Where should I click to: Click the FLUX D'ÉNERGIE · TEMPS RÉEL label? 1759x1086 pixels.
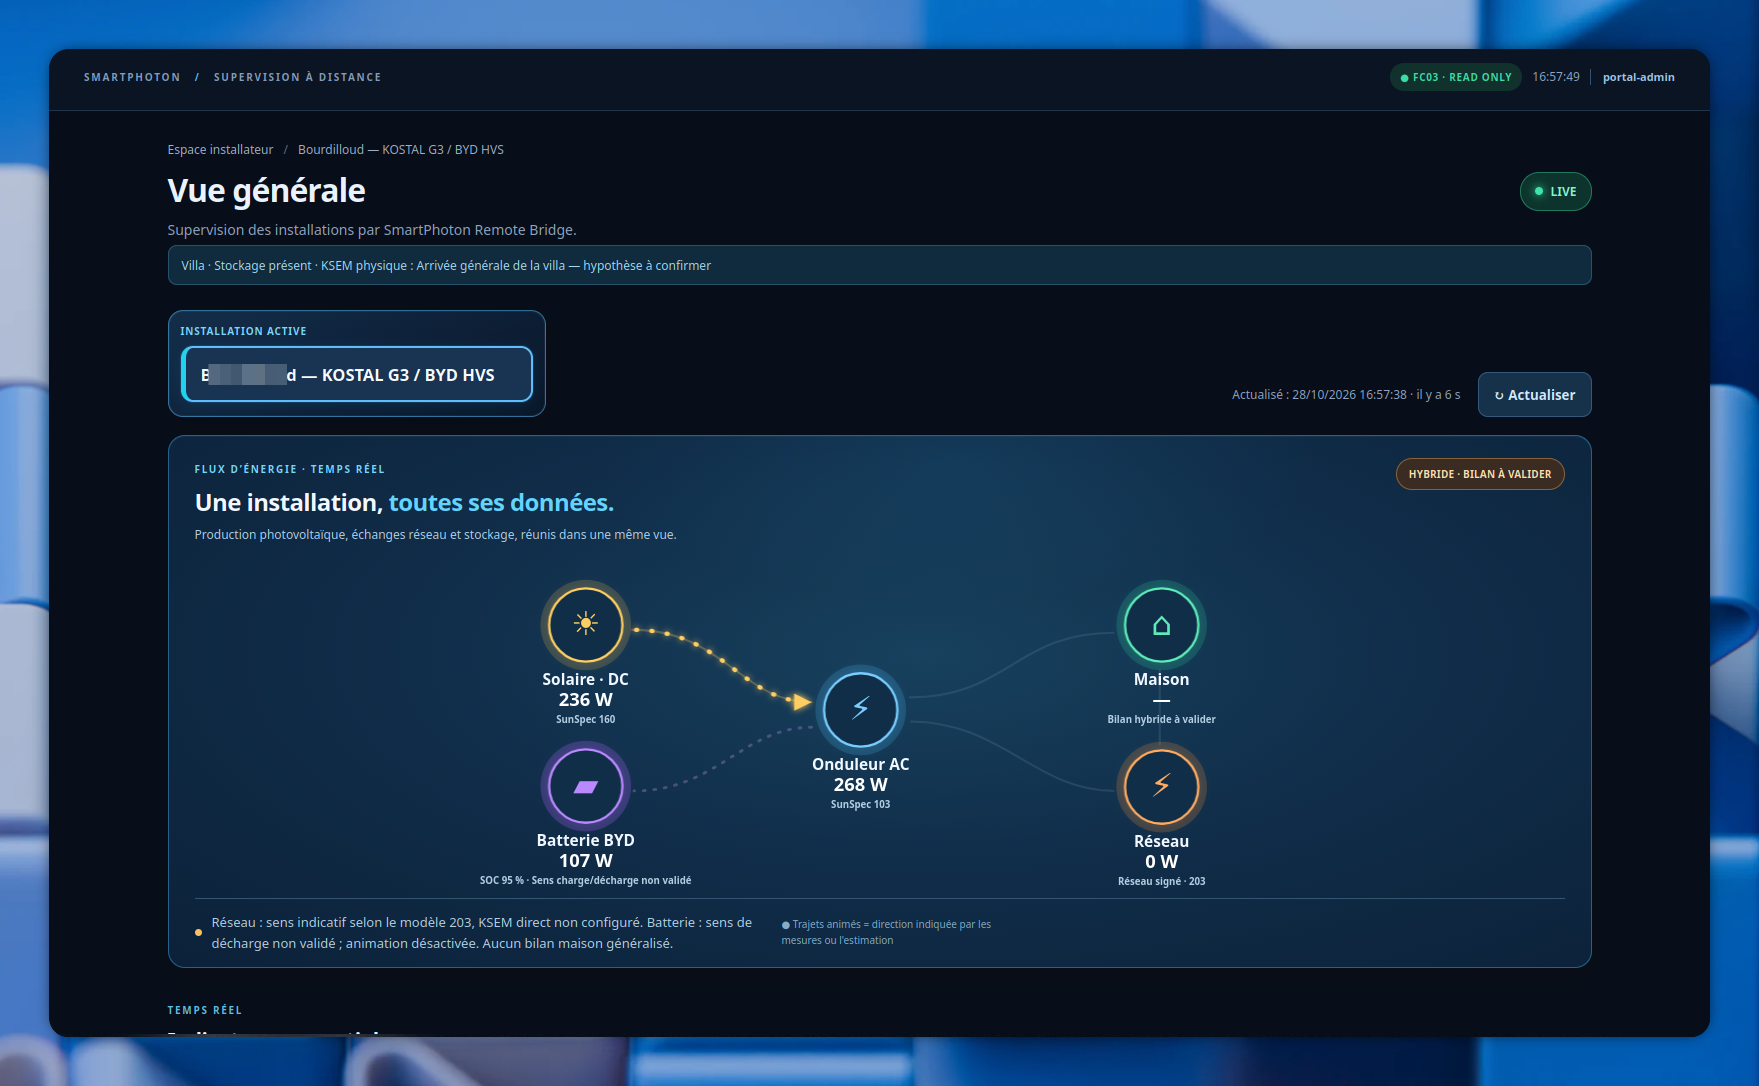(x=289, y=469)
